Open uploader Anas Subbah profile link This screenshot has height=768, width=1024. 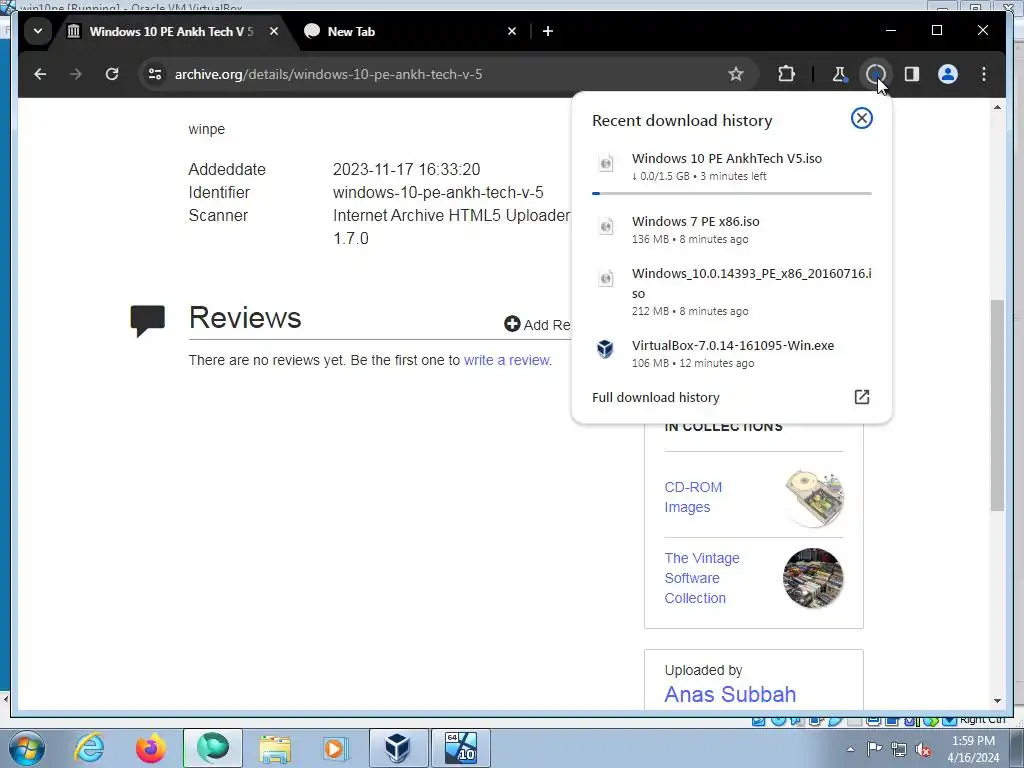pyautogui.click(x=729, y=694)
